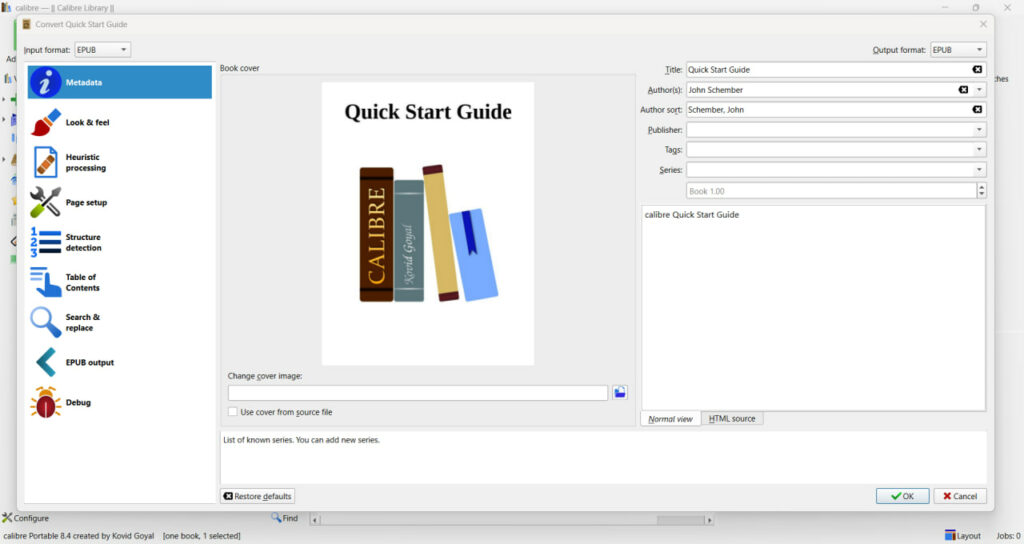Open the Output format dropdown
Image resolution: width=1024 pixels, height=544 pixels.
click(x=958, y=50)
